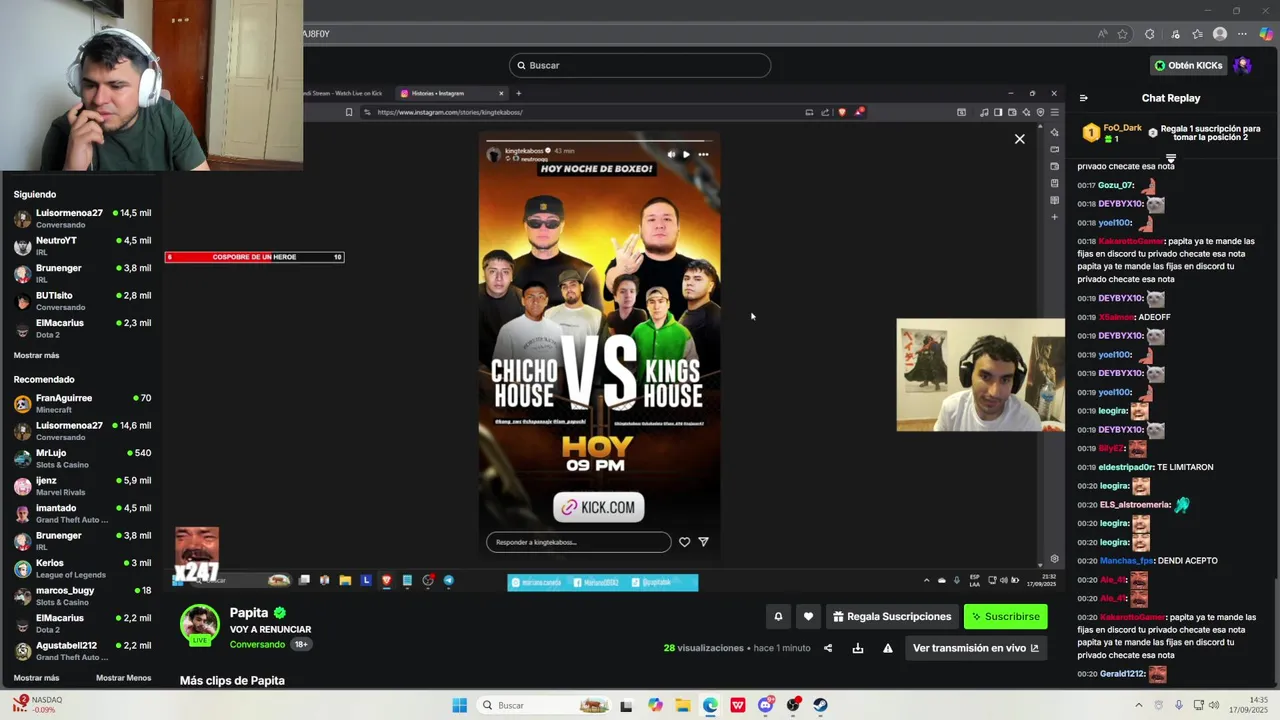Image resolution: width=1280 pixels, height=720 pixels.
Task: Open Edge Copilot icon in browser toolbar
Action: (1265, 34)
